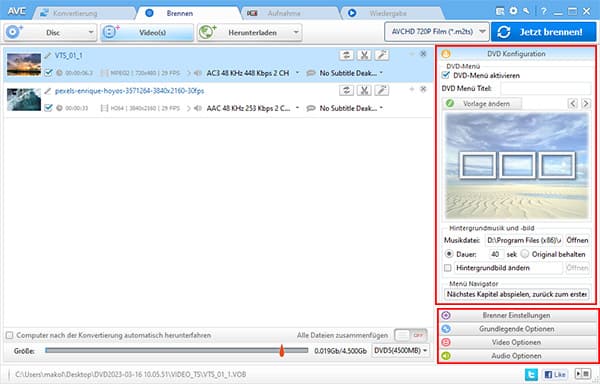Open the Wiedergabe tab
Screen dimensions: 600x384
tap(388, 13)
